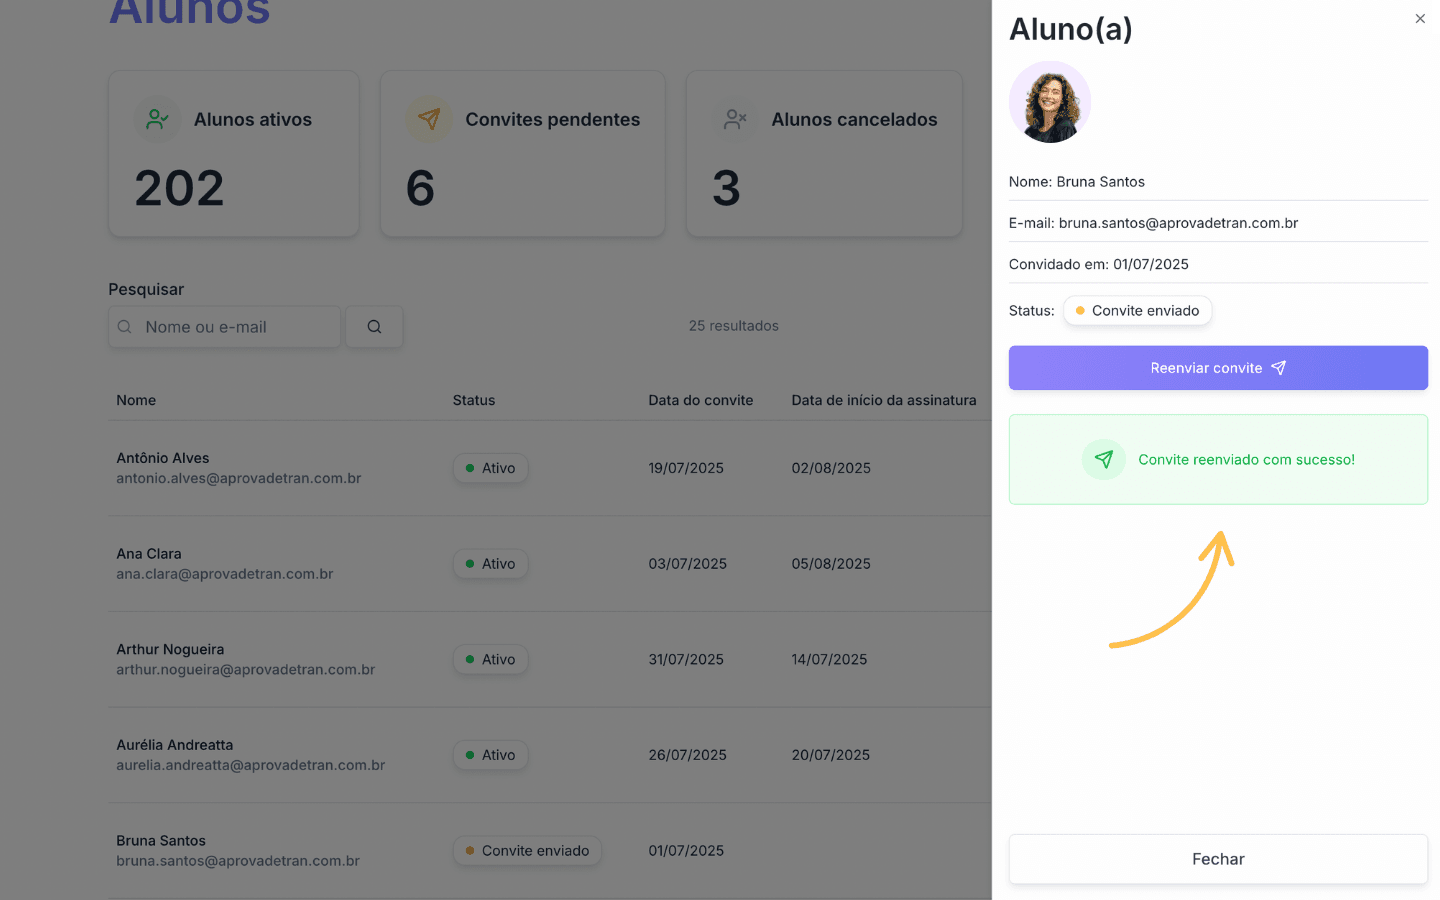1440x900 pixels.
Task: Click 'Convidado em: 01/07/2025' line
Action: click(x=1099, y=264)
